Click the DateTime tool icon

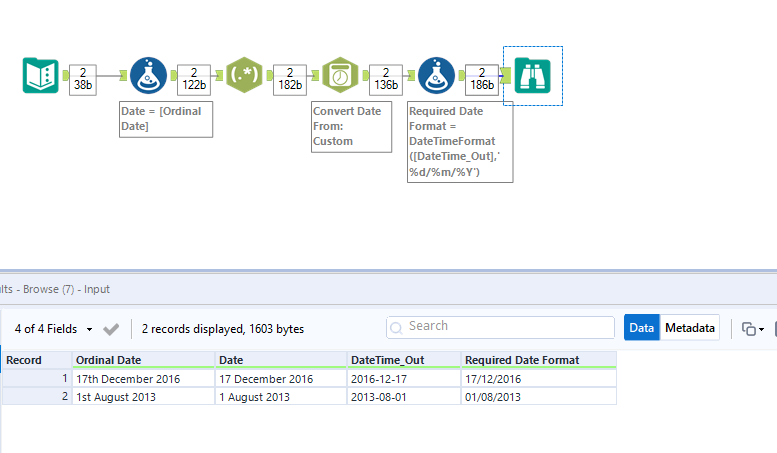tap(341, 76)
